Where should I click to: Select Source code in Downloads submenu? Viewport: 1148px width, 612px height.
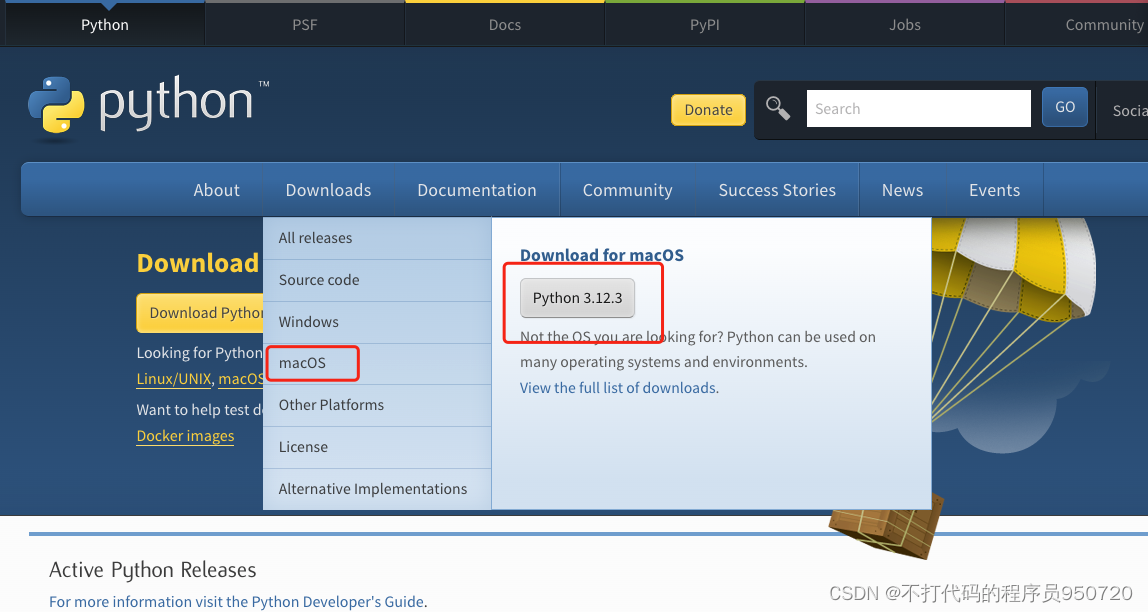377,280
